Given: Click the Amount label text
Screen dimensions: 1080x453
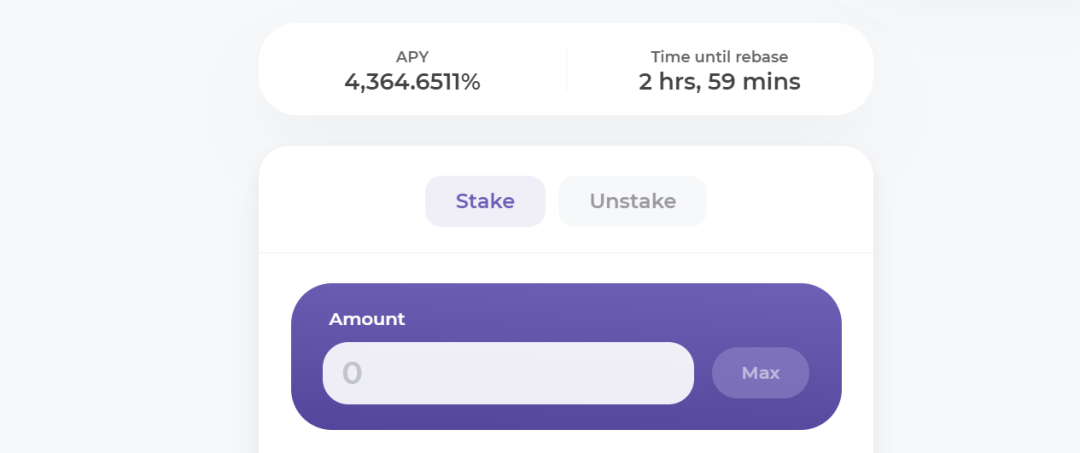Looking at the screenshot, I should point(367,319).
